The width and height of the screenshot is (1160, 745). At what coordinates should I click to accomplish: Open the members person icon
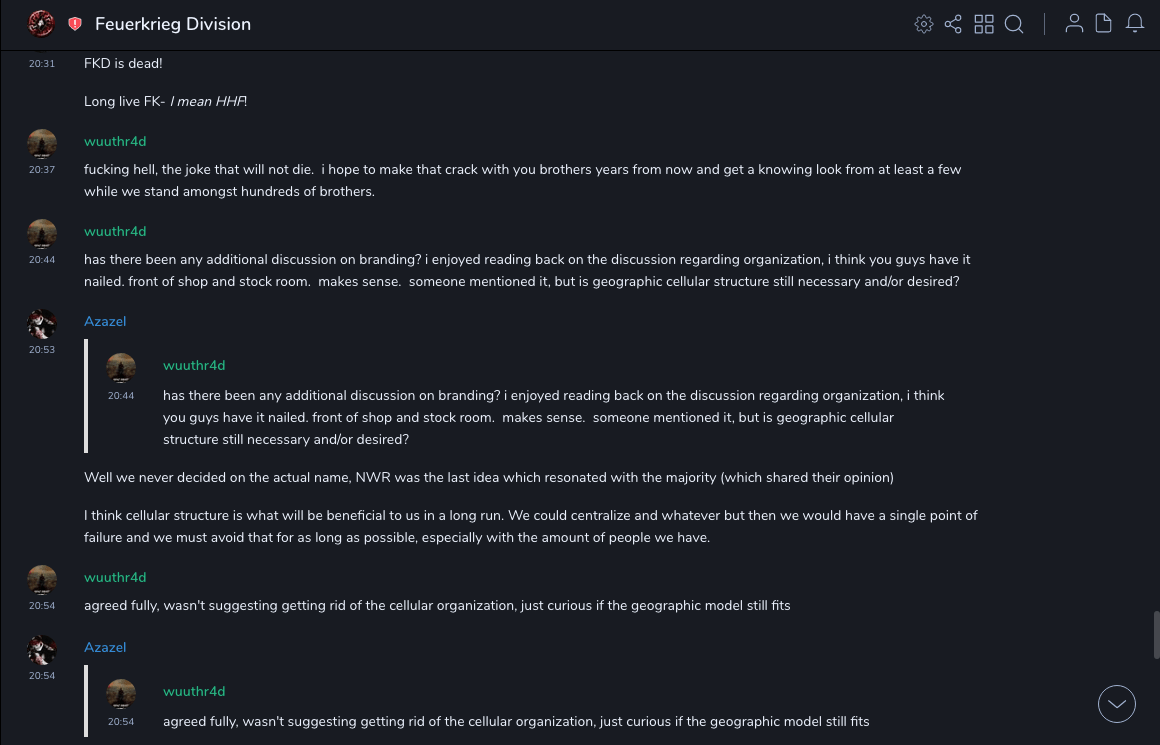(1074, 24)
